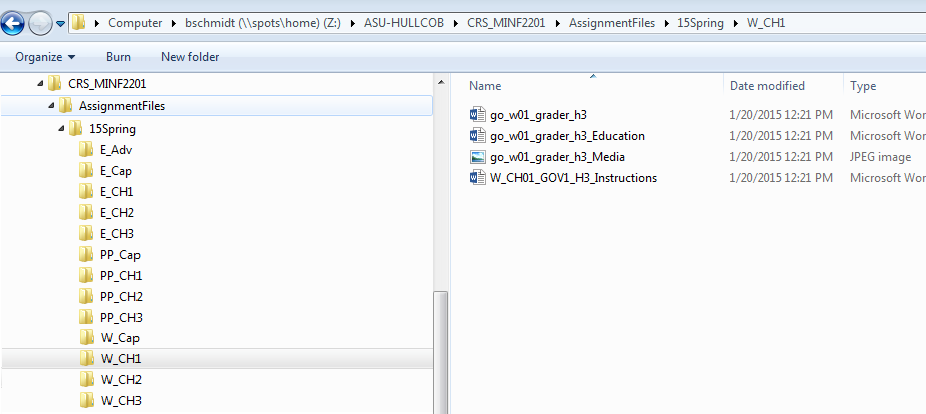926x414 pixels.
Task: Click the Forward navigation arrow button
Action: [40, 21]
